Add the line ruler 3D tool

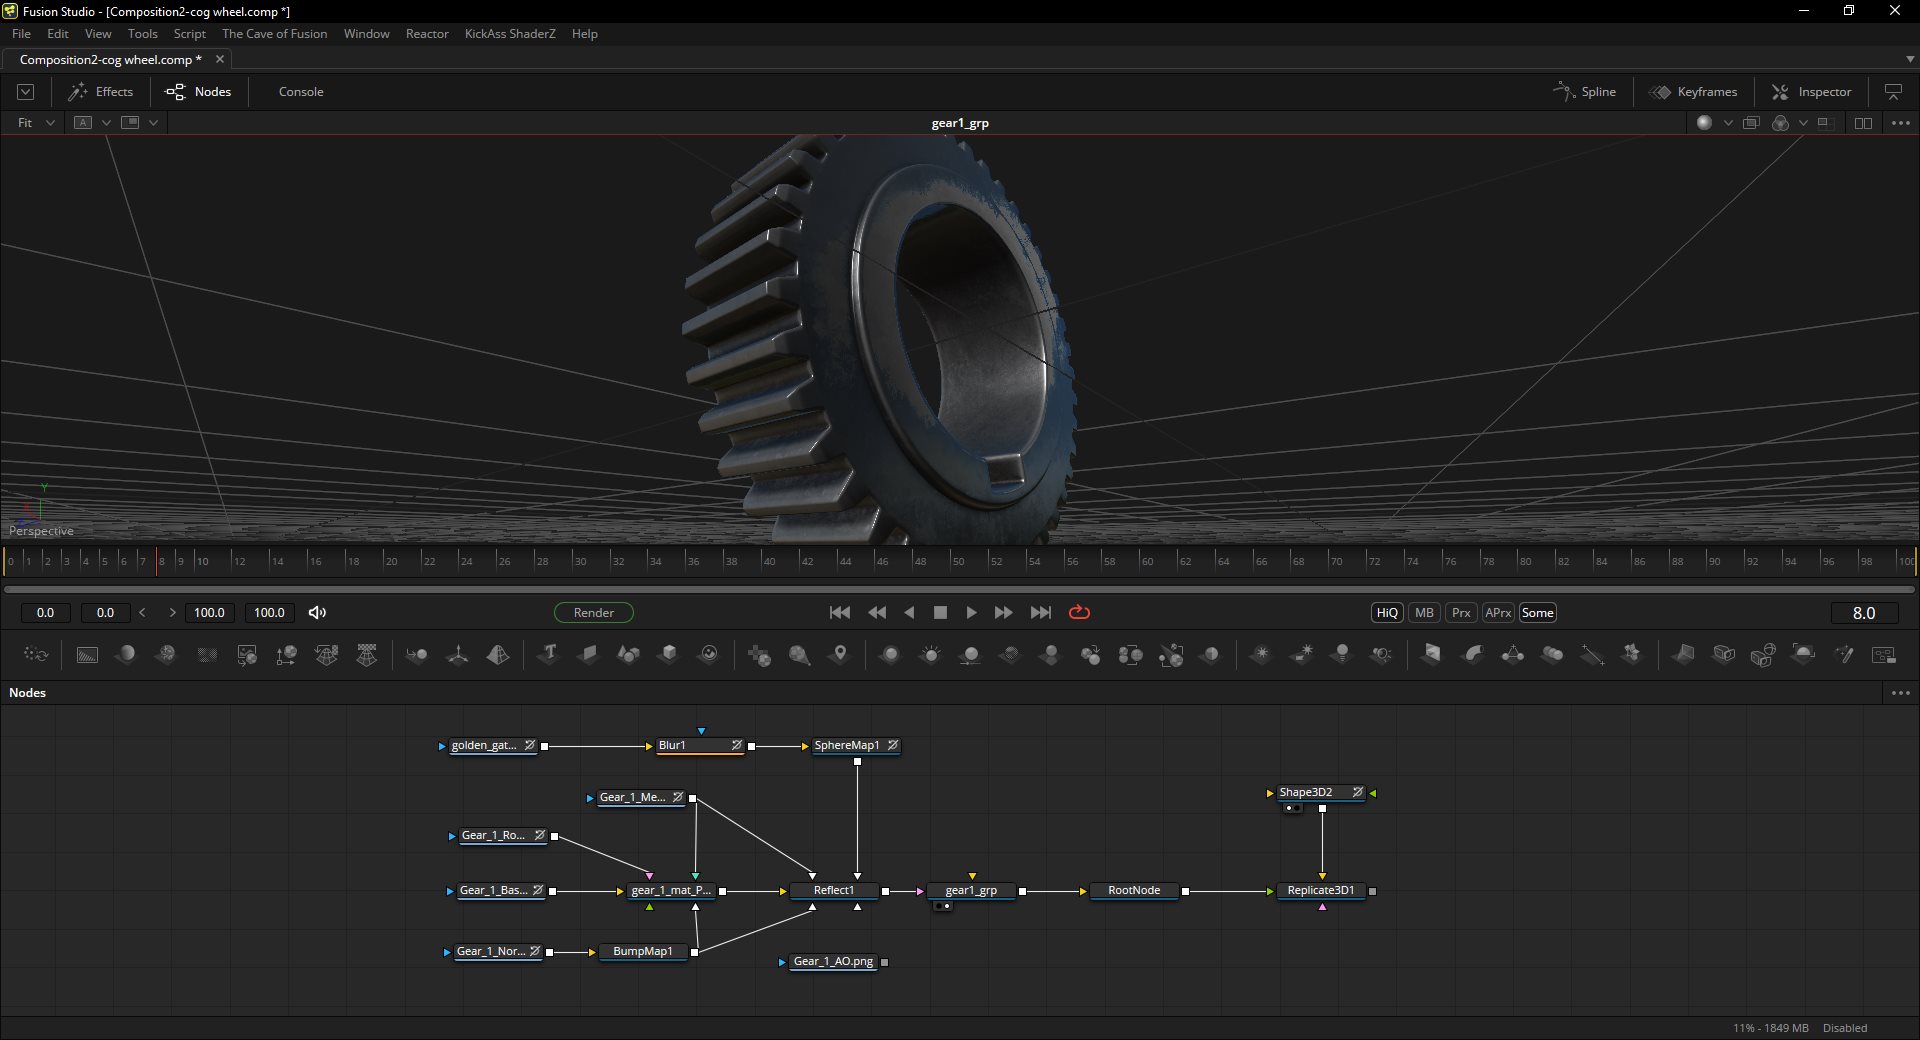click(x=1592, y=654)
